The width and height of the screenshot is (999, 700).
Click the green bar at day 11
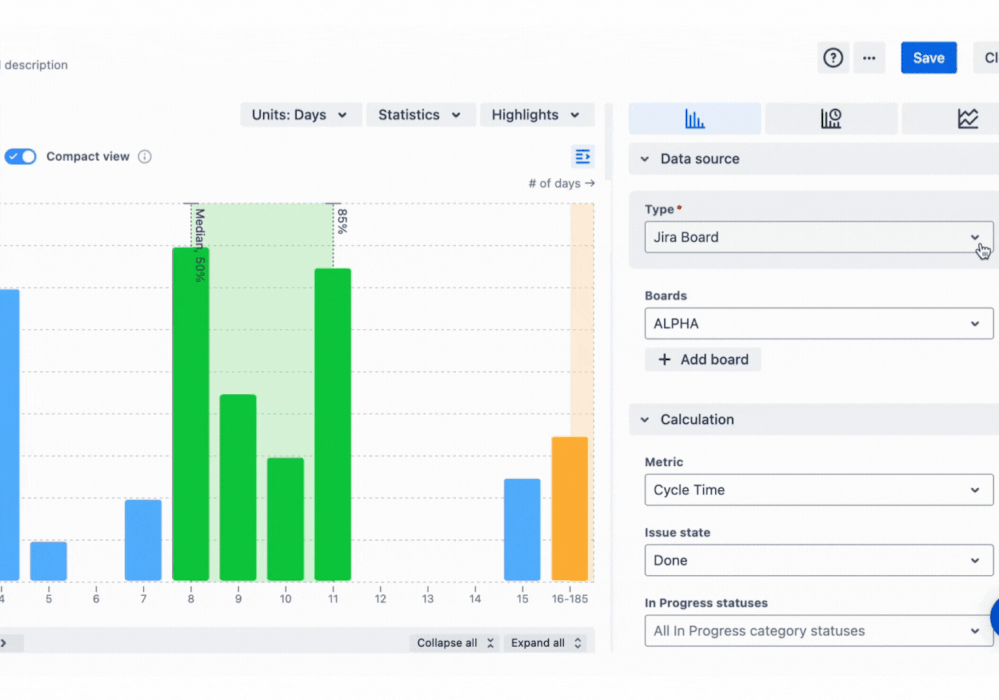tap(333, 424)
